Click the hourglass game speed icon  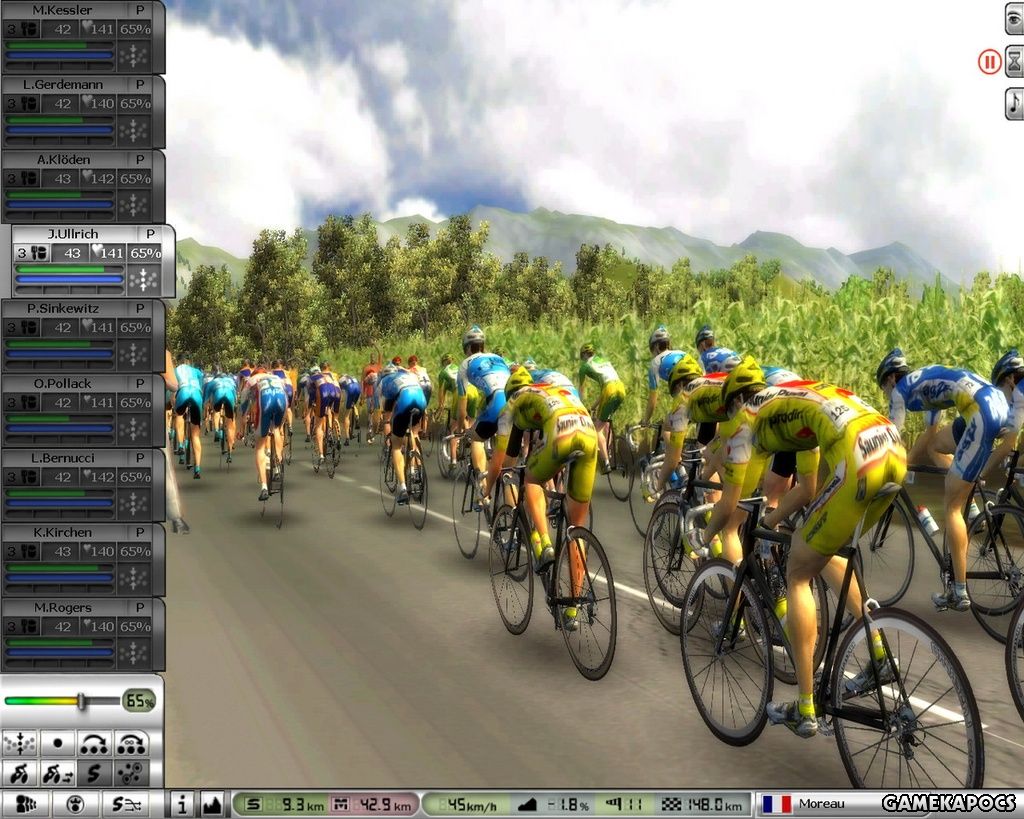tap(1014, 62)
